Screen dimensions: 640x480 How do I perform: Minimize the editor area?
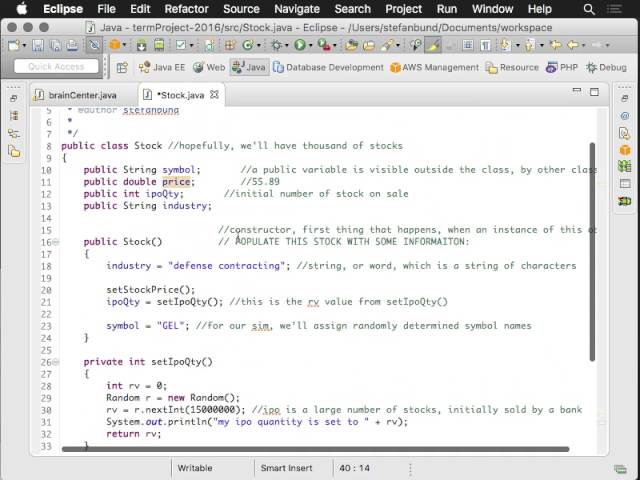coord(577,90)
